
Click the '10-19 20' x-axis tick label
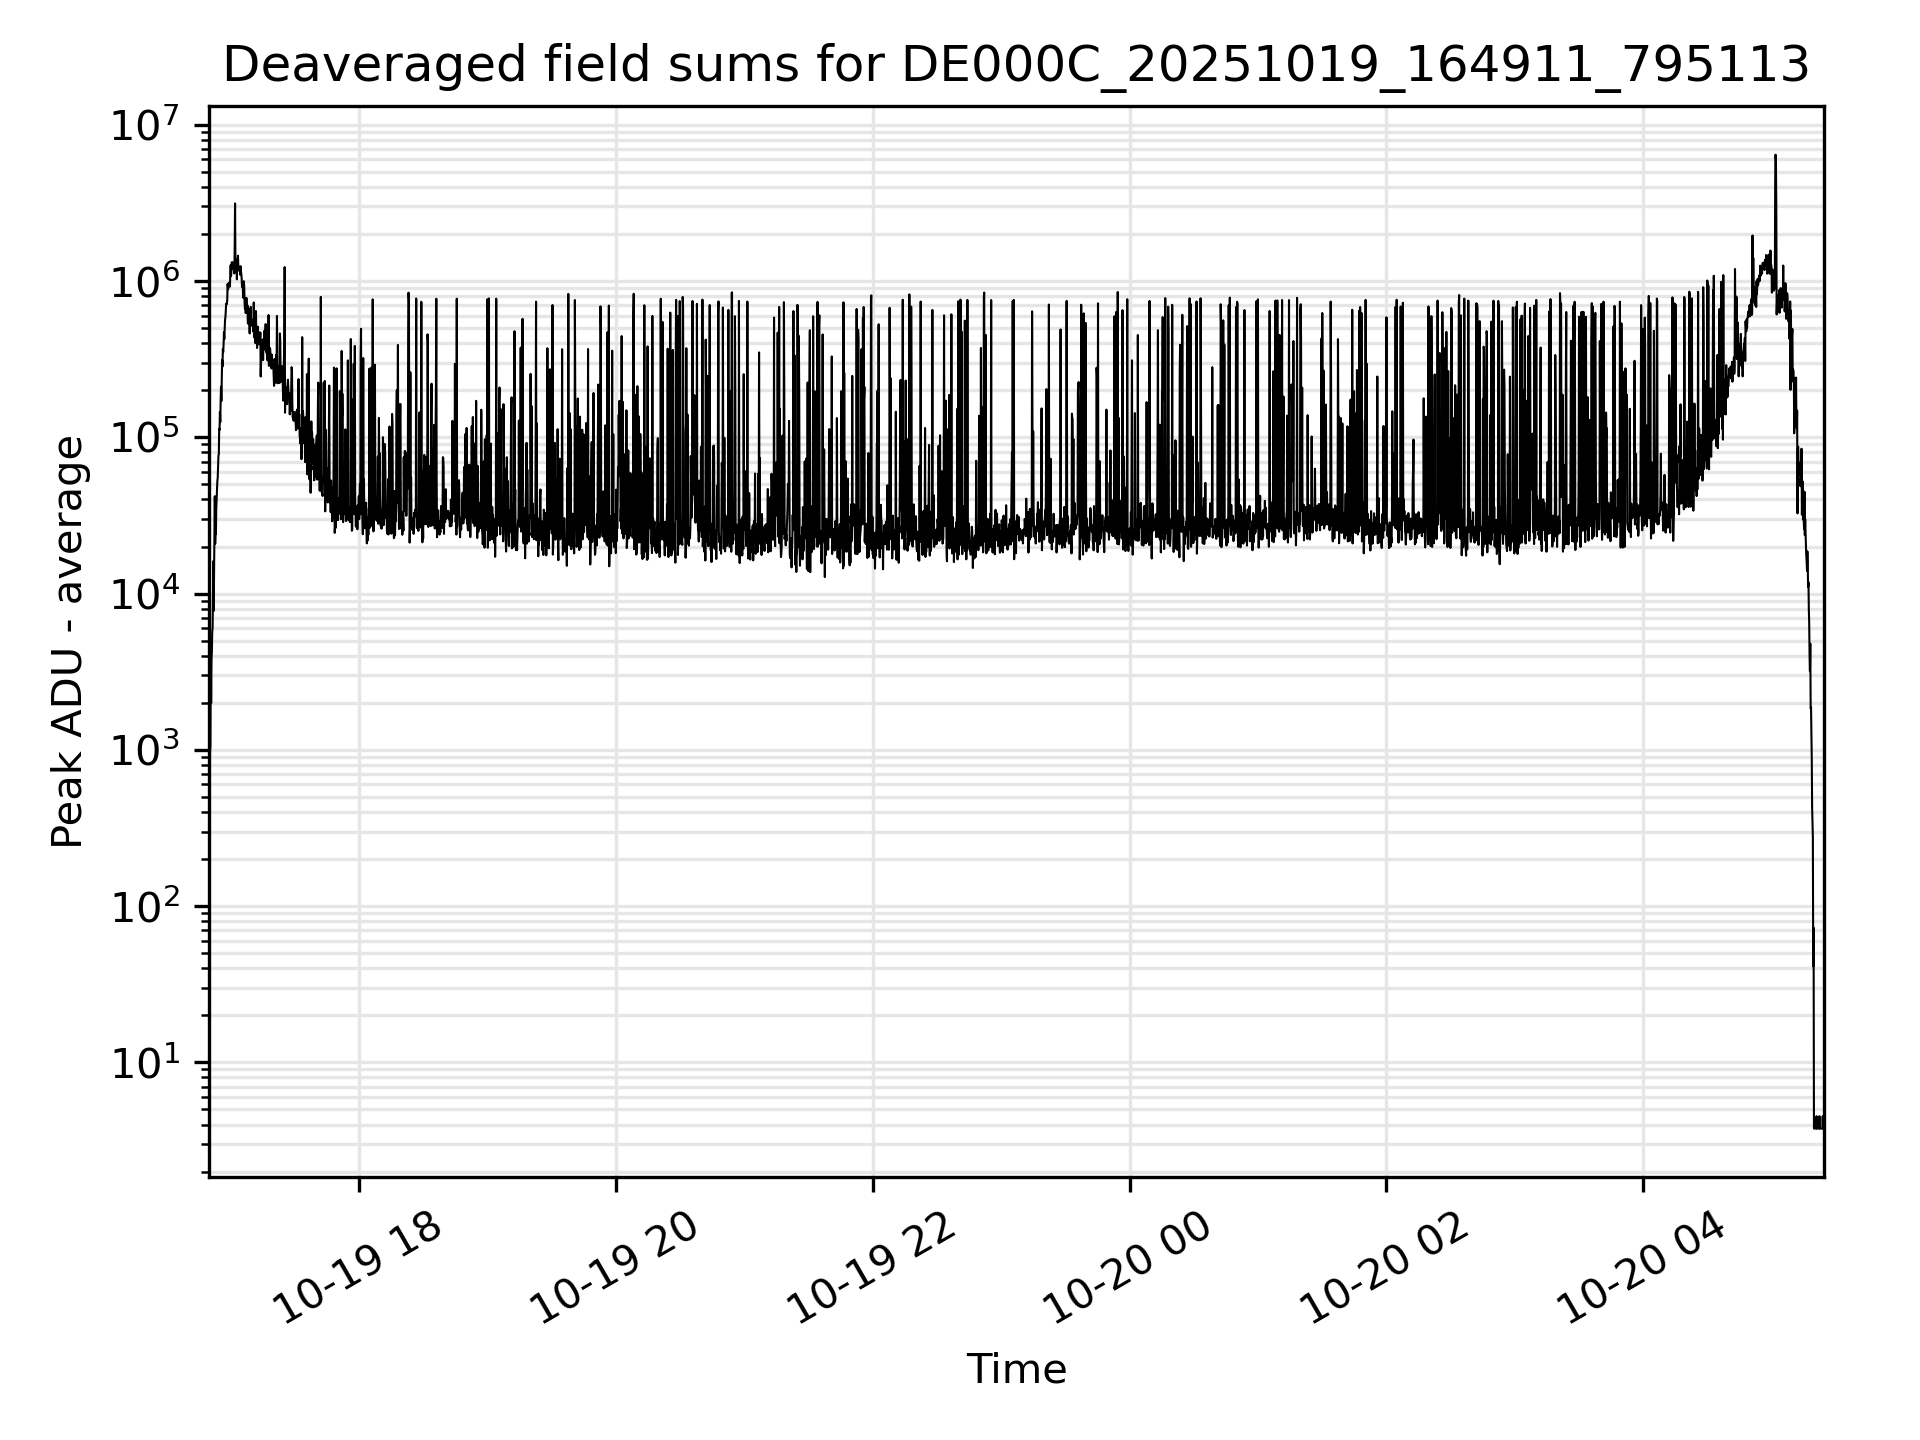tap(613, 1269)
